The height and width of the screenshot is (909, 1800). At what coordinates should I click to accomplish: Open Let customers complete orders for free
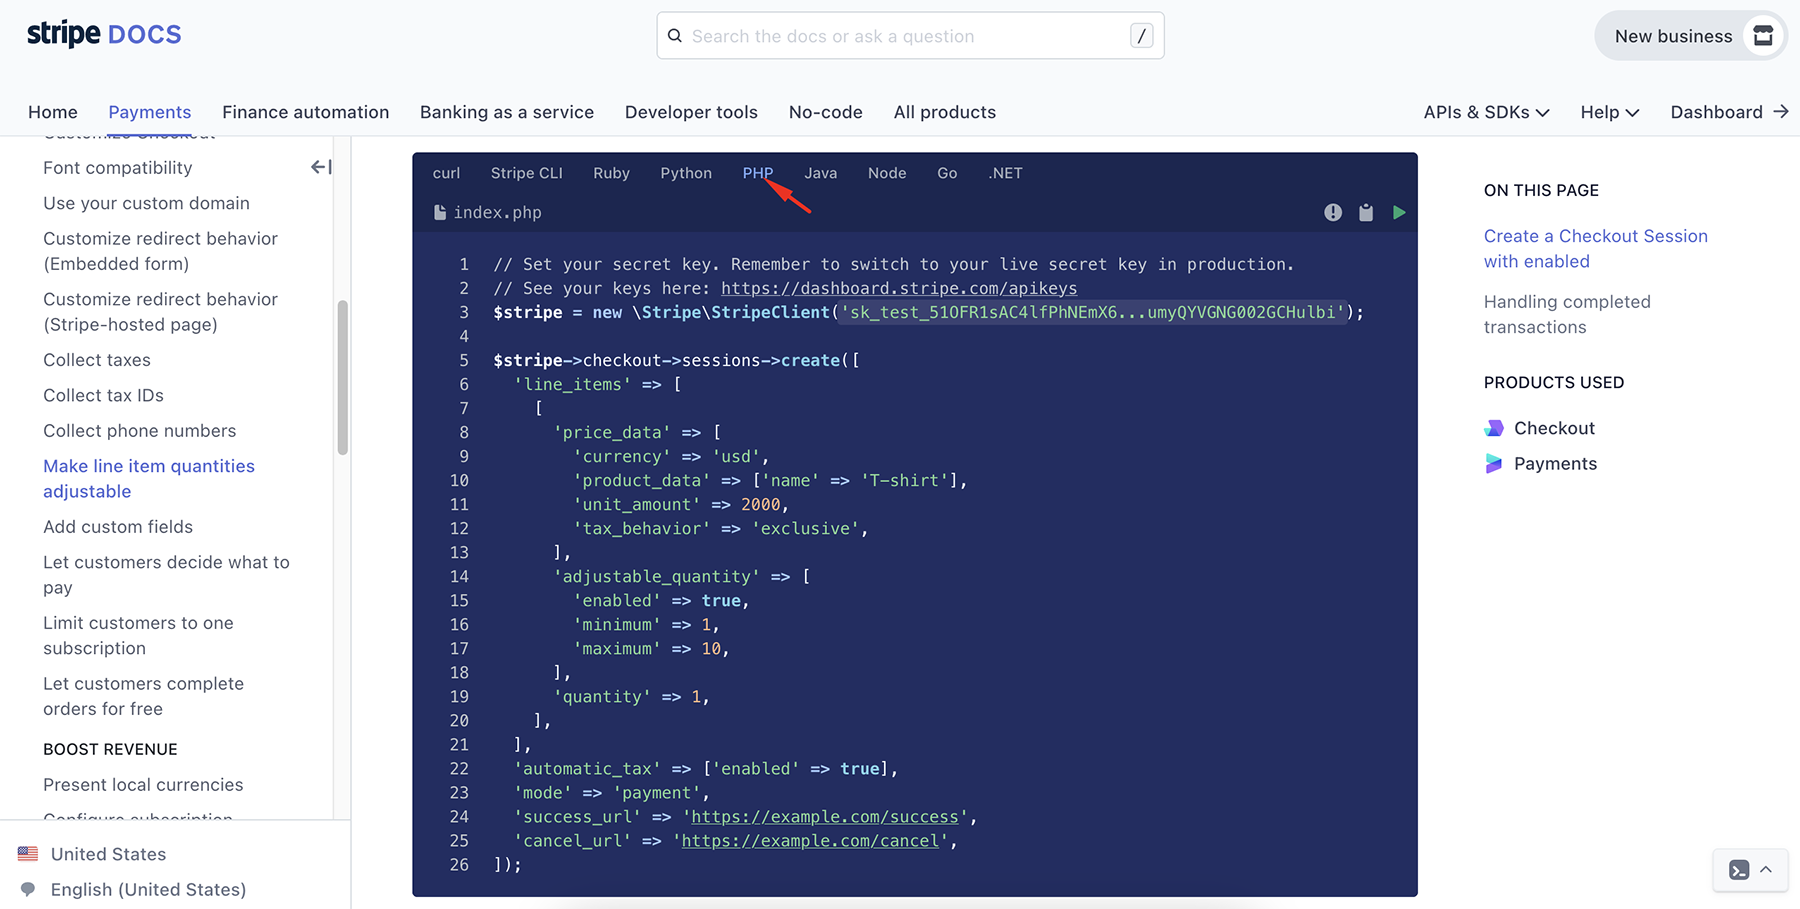pyautogui.click(x=144, y=696)
